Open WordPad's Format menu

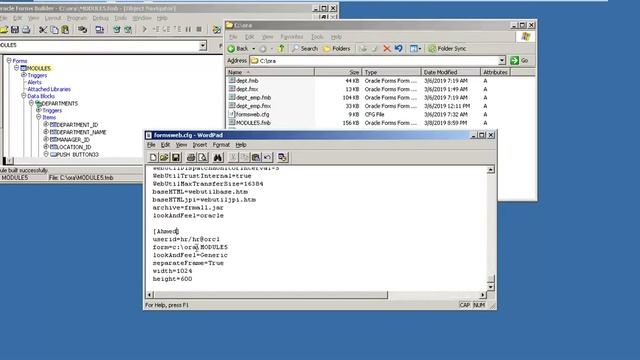[x=221, y=145]
